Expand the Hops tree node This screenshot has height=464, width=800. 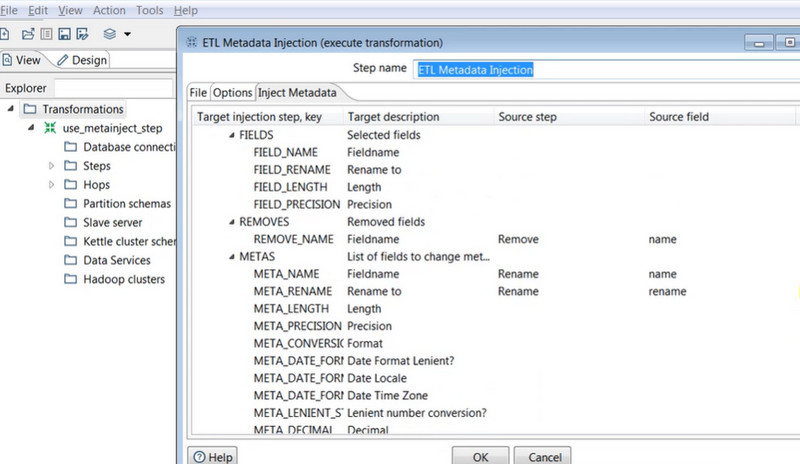[x=52, y=185]
